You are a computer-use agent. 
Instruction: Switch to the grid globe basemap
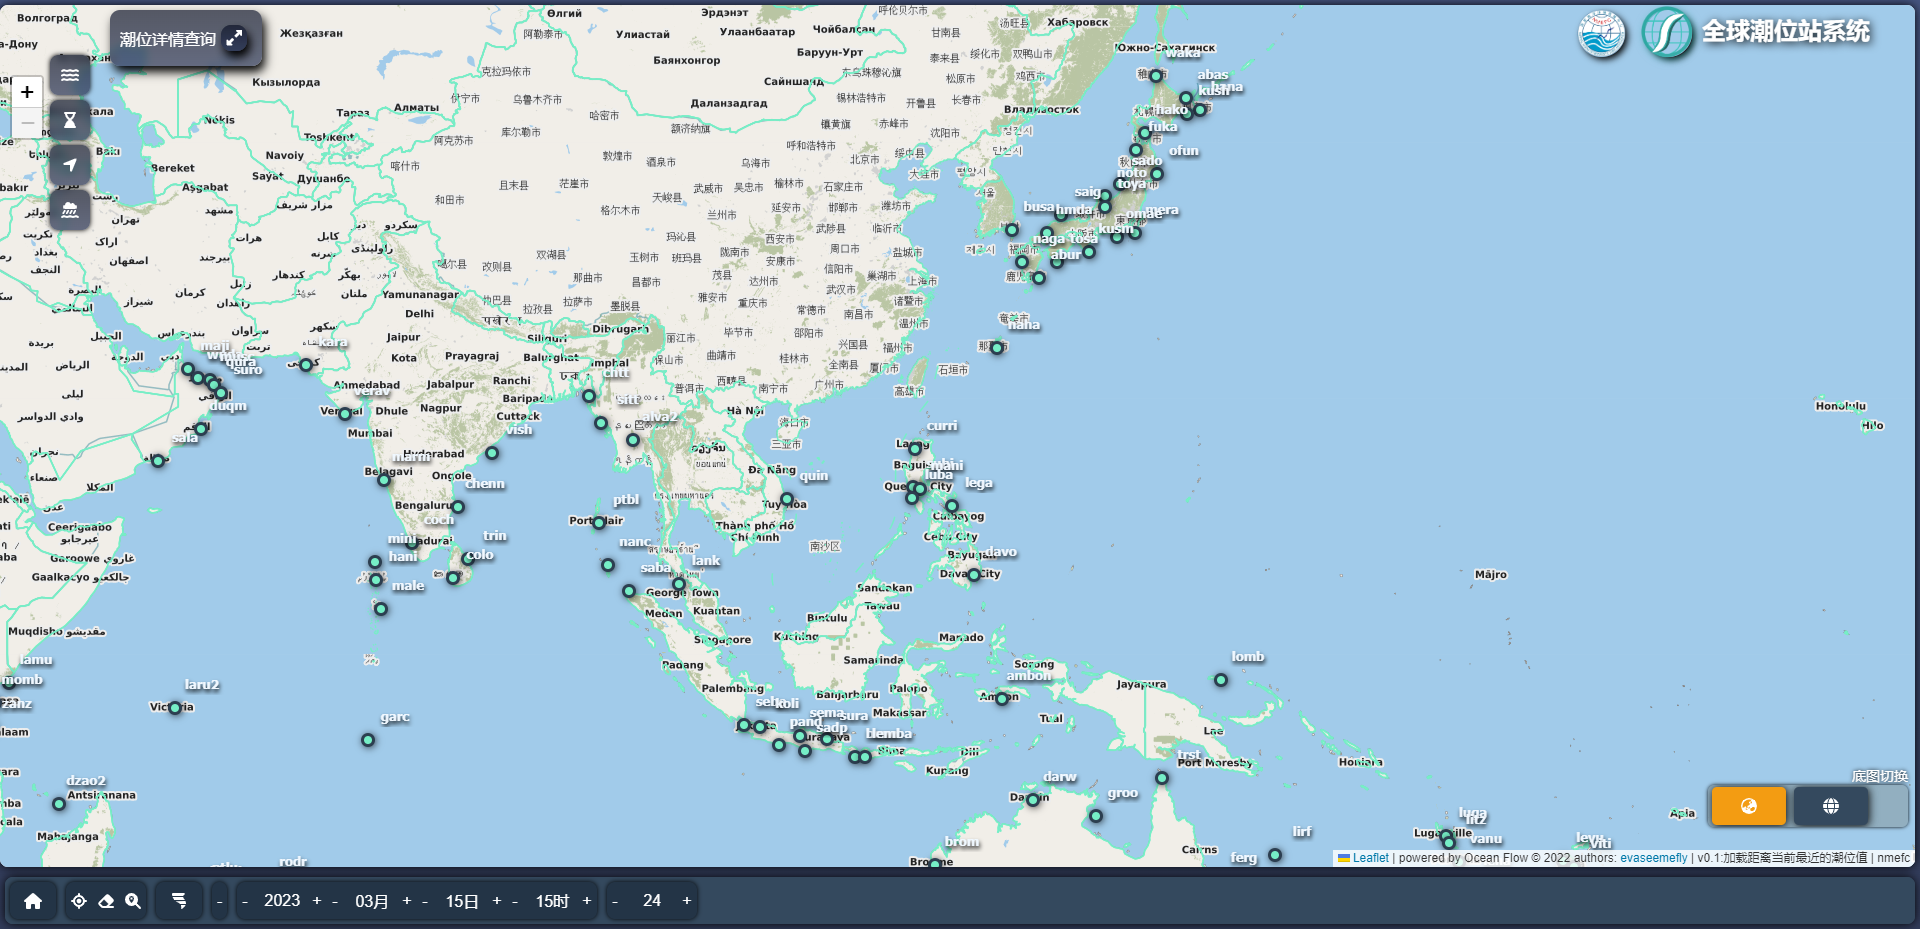click(1831, 806)
